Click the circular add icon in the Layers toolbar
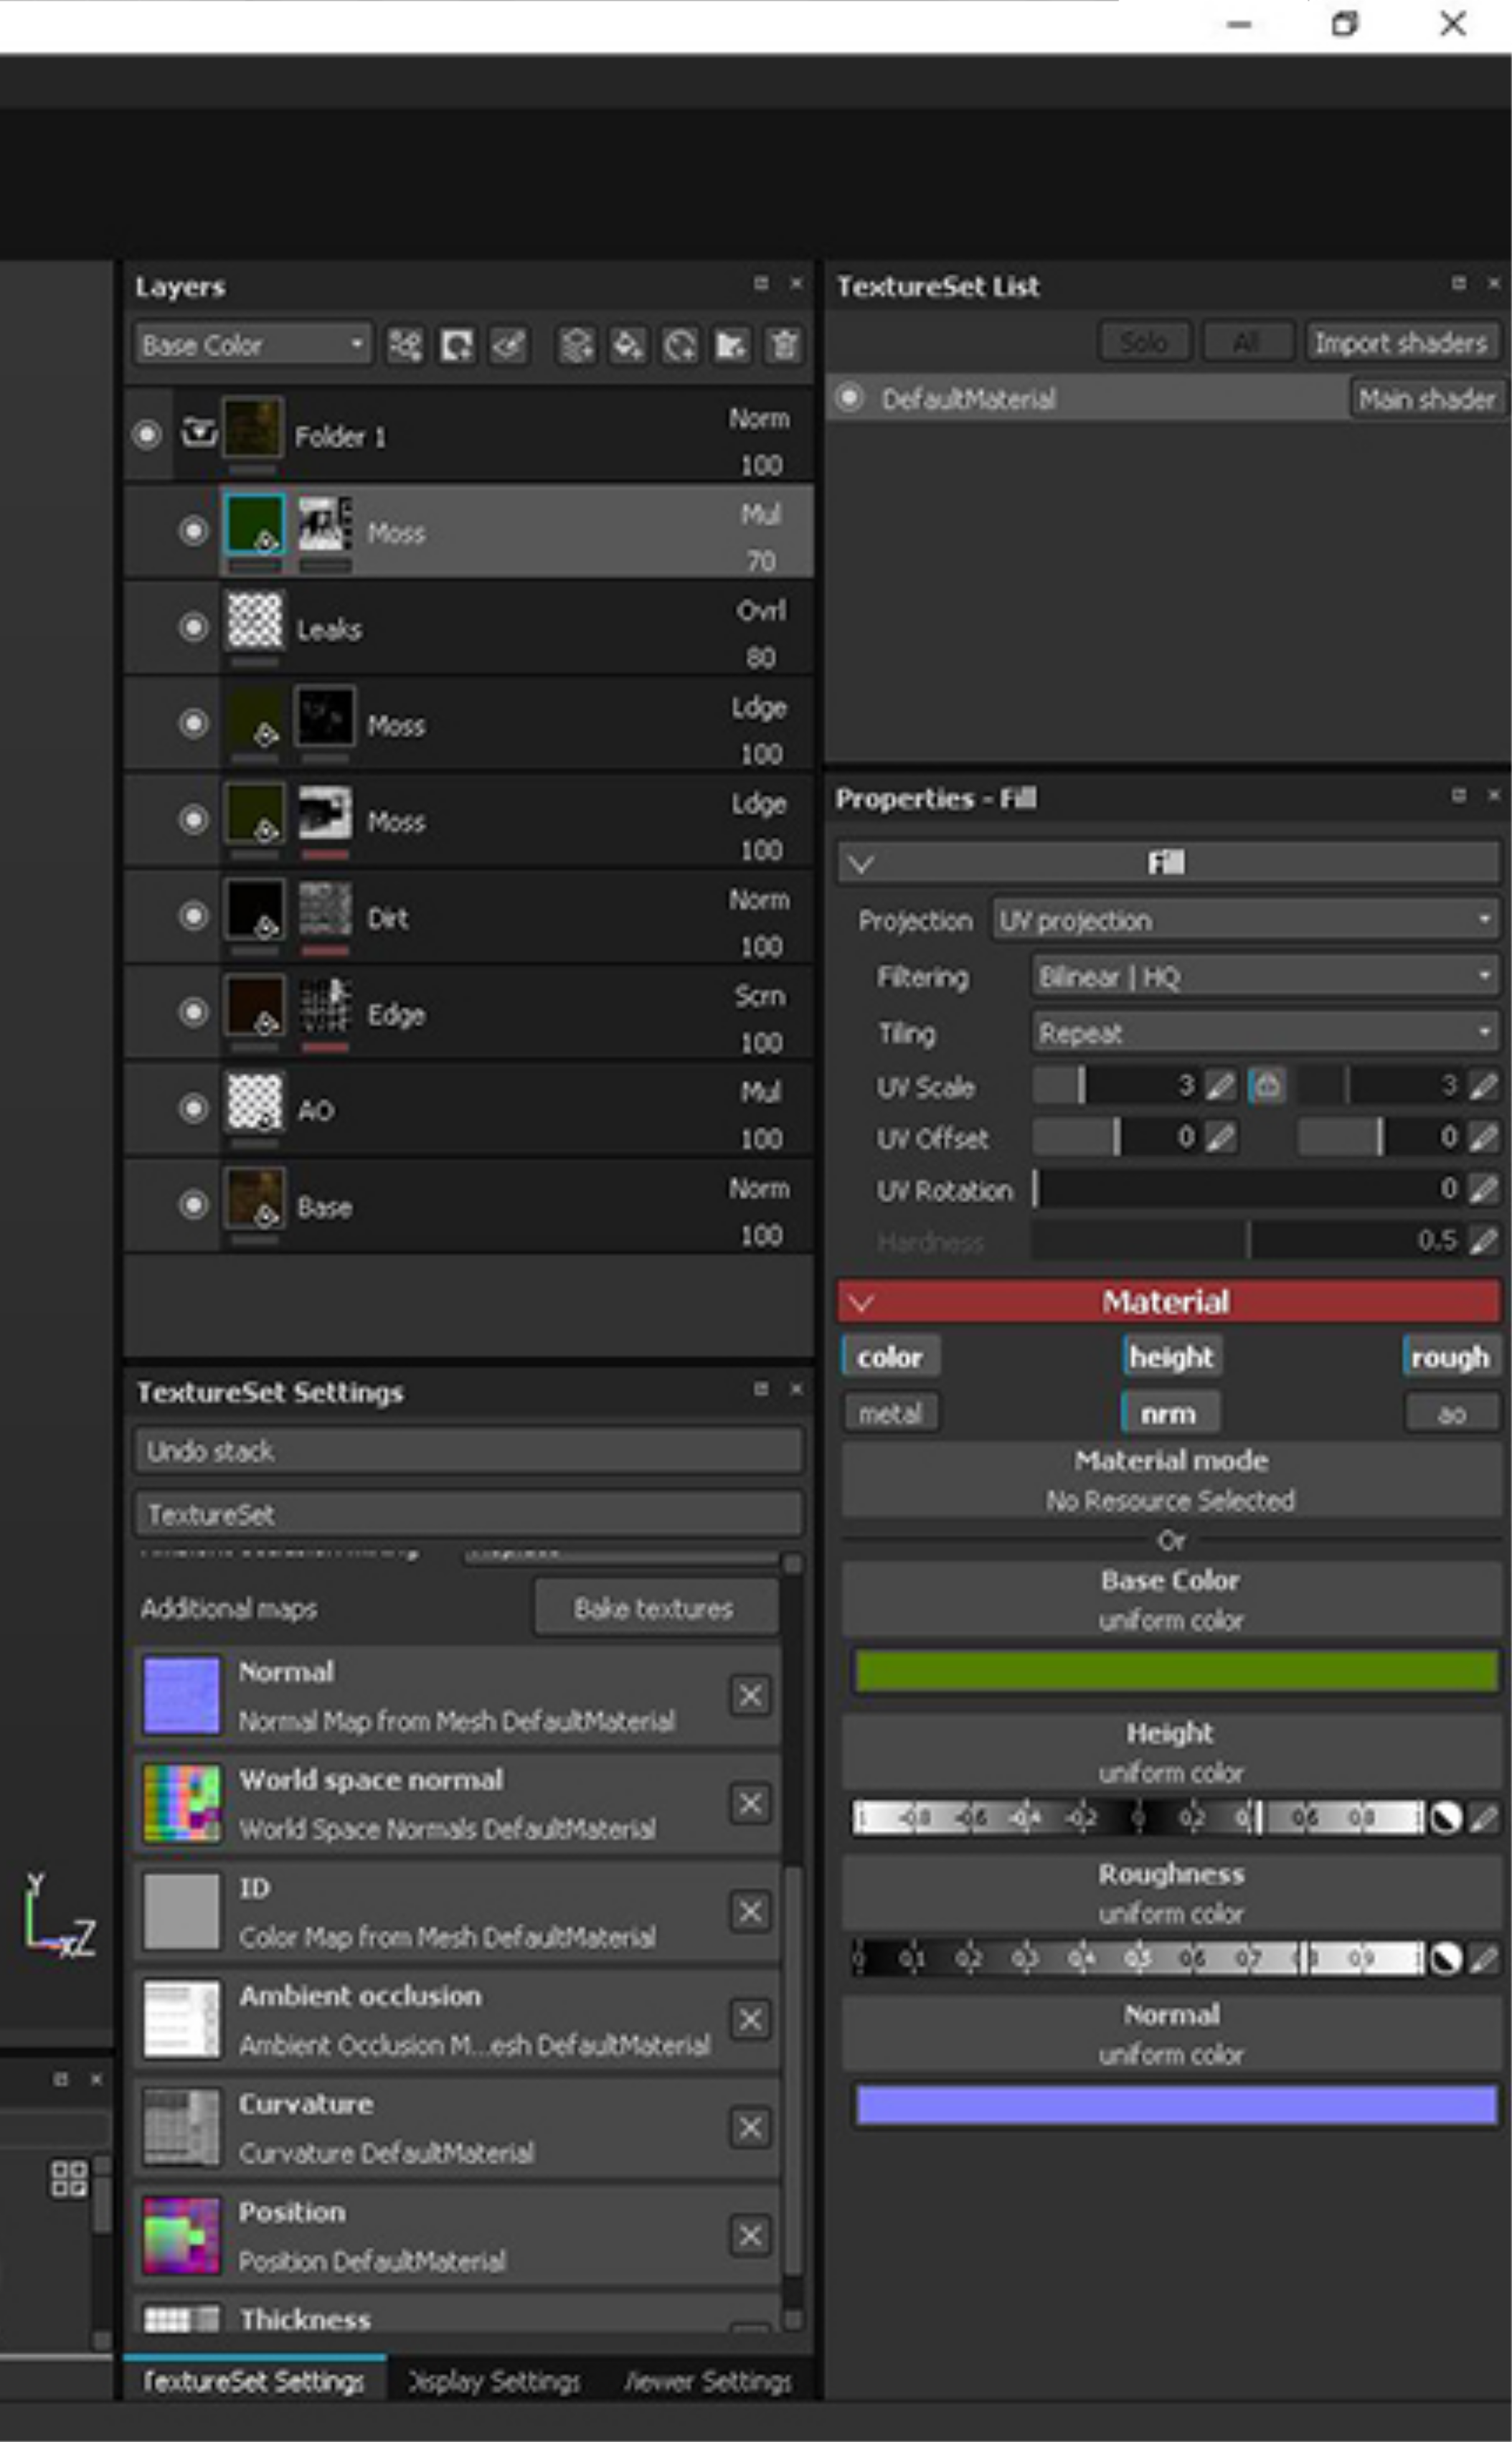 pos(680,346)
